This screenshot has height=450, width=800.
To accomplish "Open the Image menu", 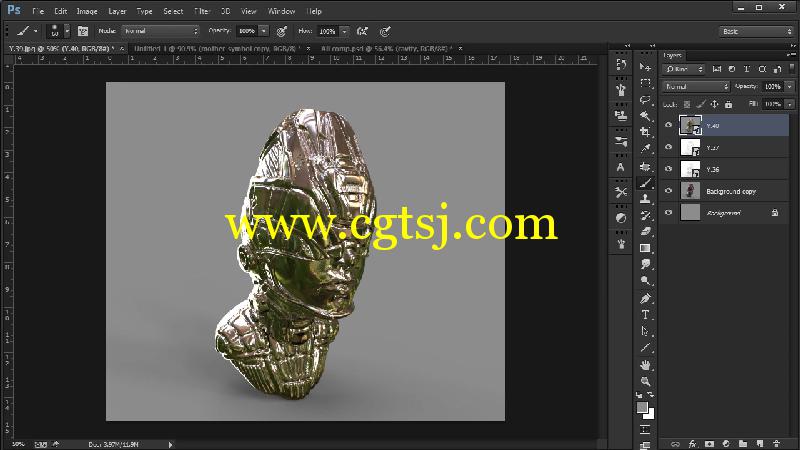I will point(87,11).
